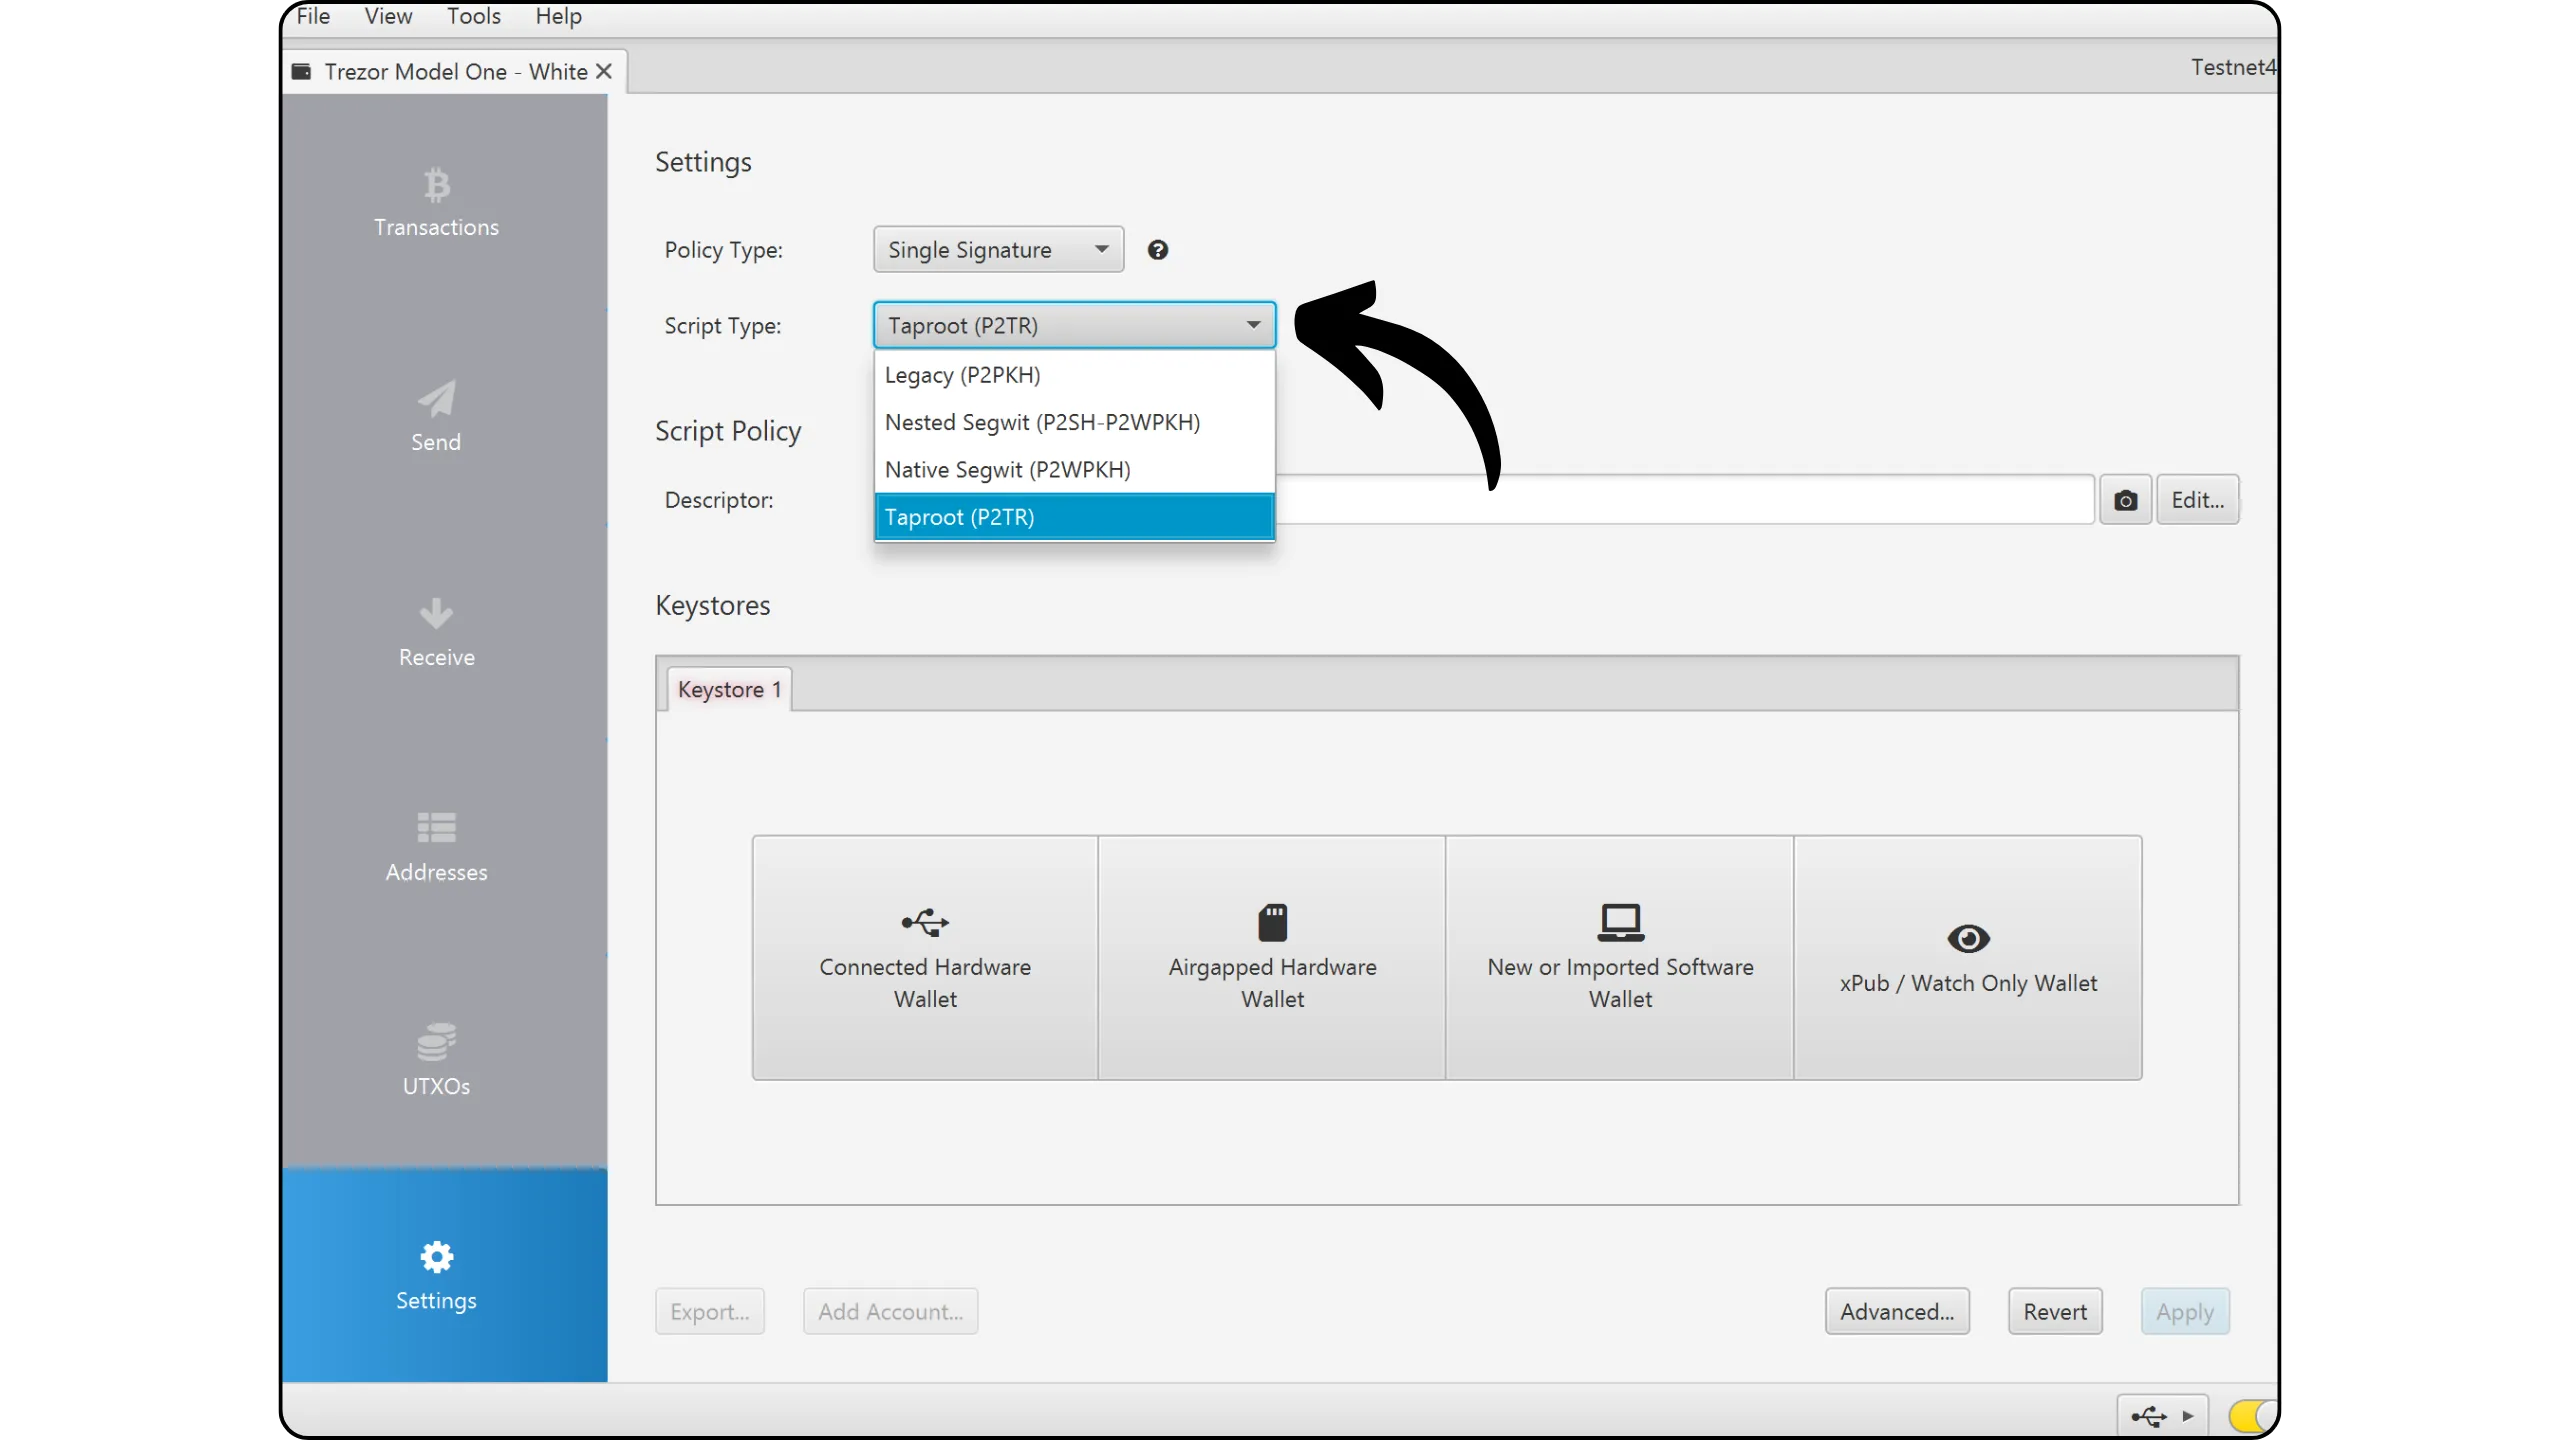Pick Legacy (P2PKH) from the list

(x=962, y=375)
